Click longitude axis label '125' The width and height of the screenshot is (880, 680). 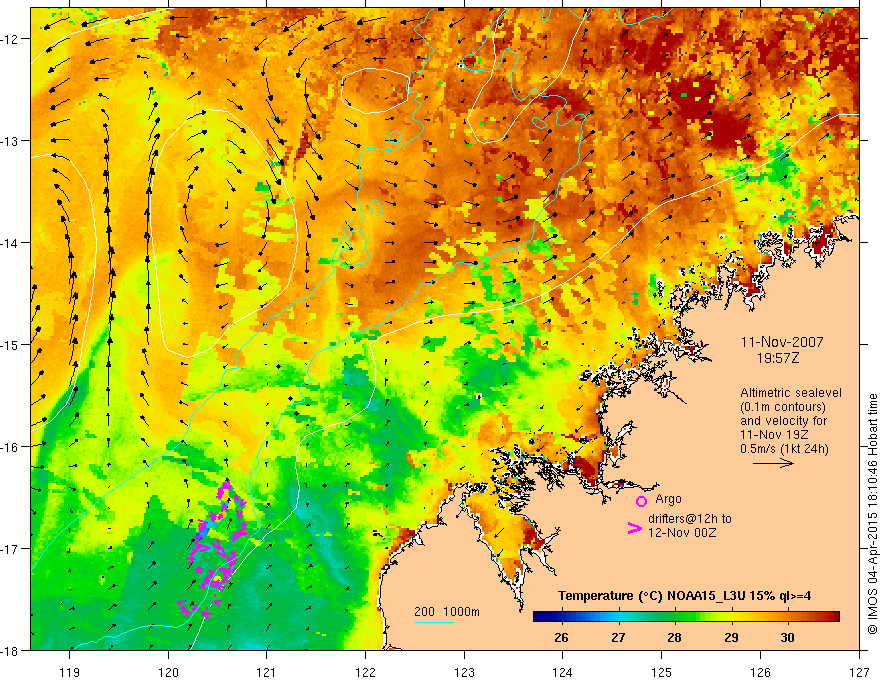[x=662, y=672]
